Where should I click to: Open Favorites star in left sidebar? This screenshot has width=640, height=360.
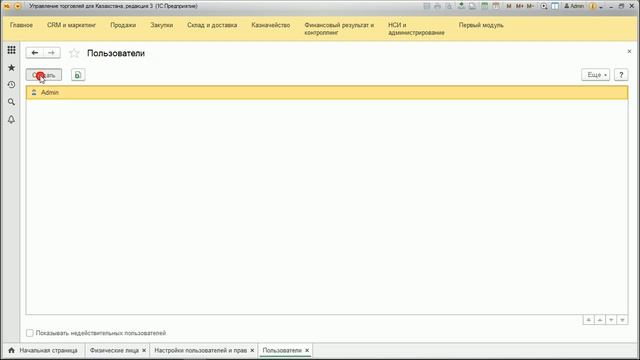[x=11, y=68]
